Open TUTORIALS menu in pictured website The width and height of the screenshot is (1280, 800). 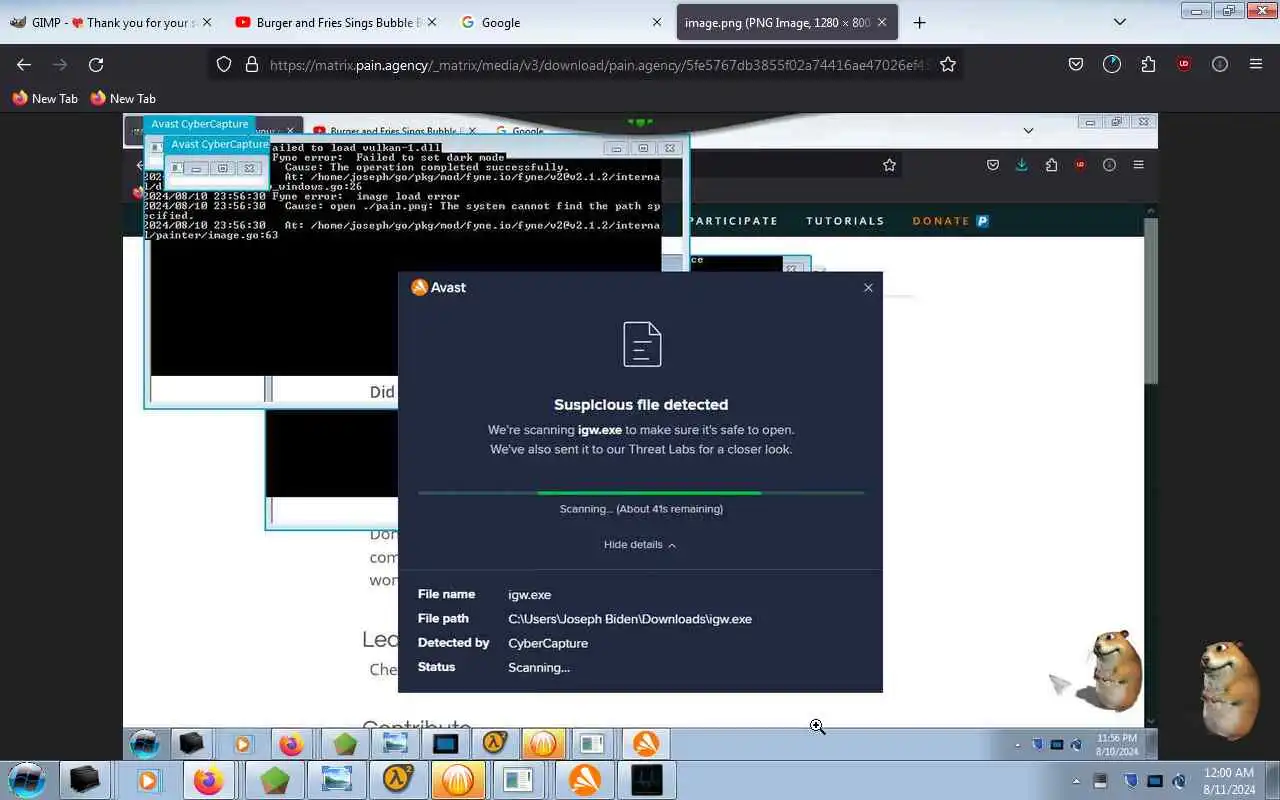pyautogui.click(x=845, y=221)
